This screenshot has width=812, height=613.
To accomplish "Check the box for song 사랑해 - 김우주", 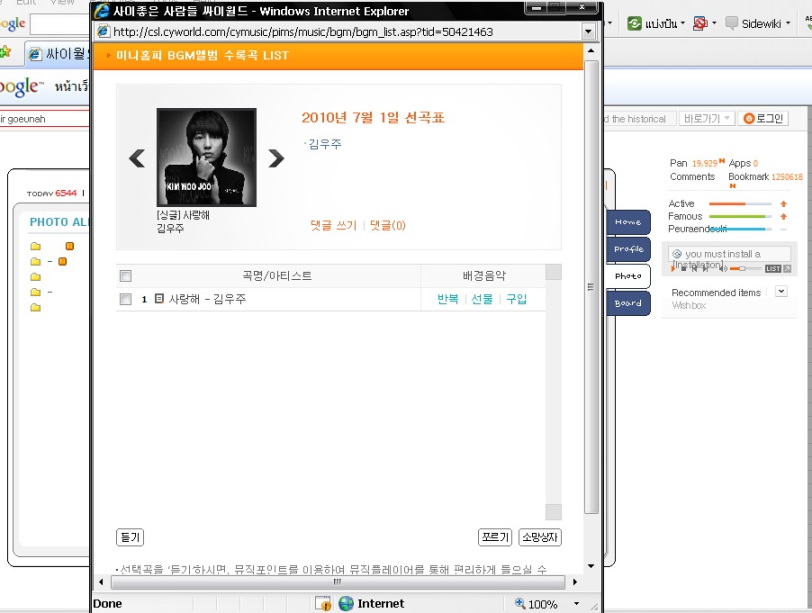I will [125, 299].
